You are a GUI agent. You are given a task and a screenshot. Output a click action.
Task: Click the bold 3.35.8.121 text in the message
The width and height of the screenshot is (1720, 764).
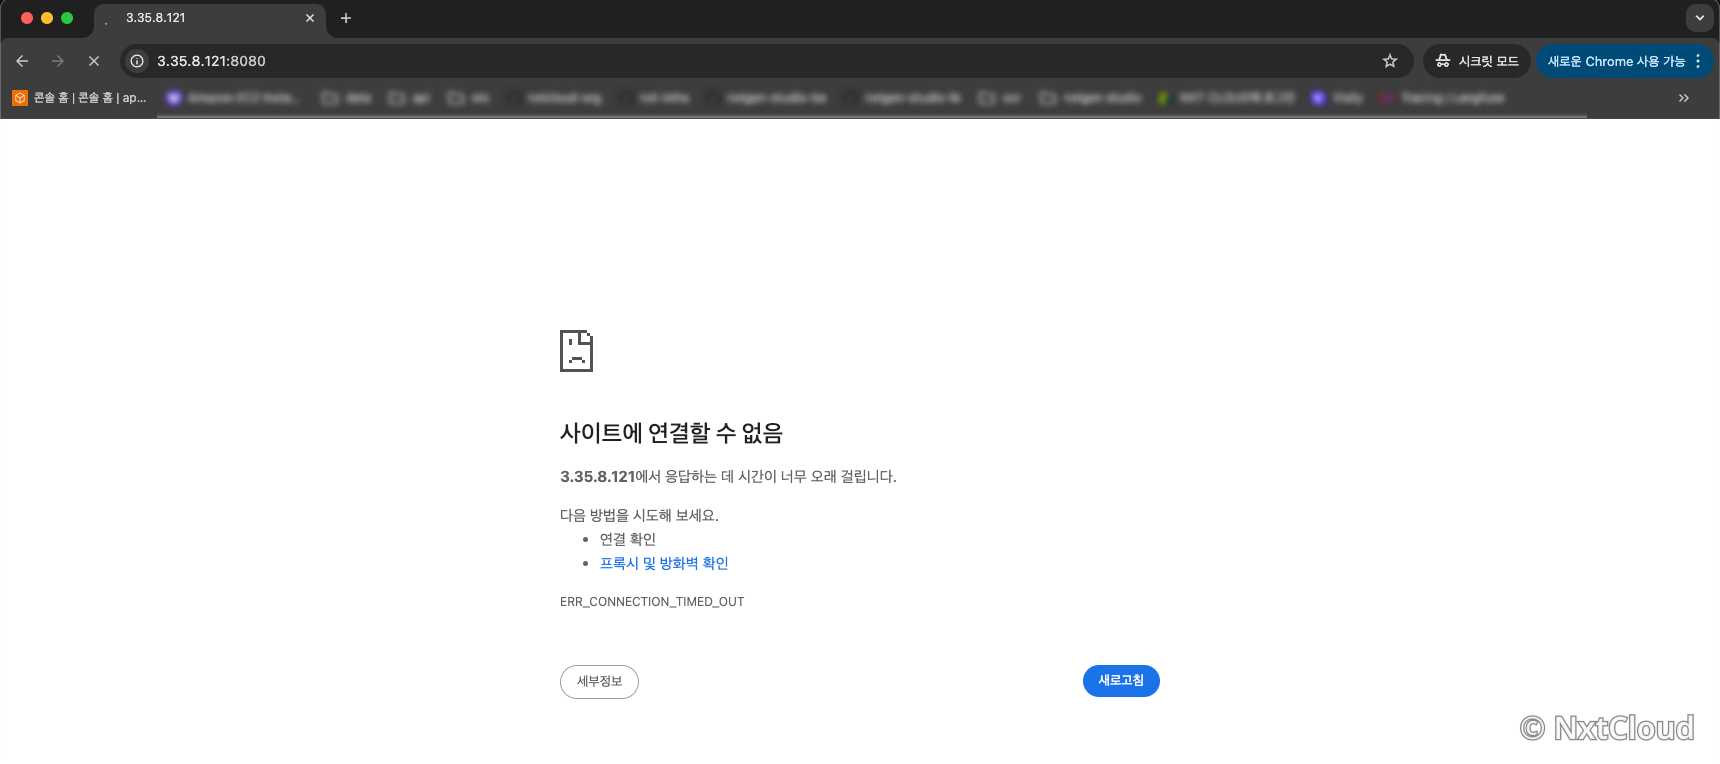point(597,477)
